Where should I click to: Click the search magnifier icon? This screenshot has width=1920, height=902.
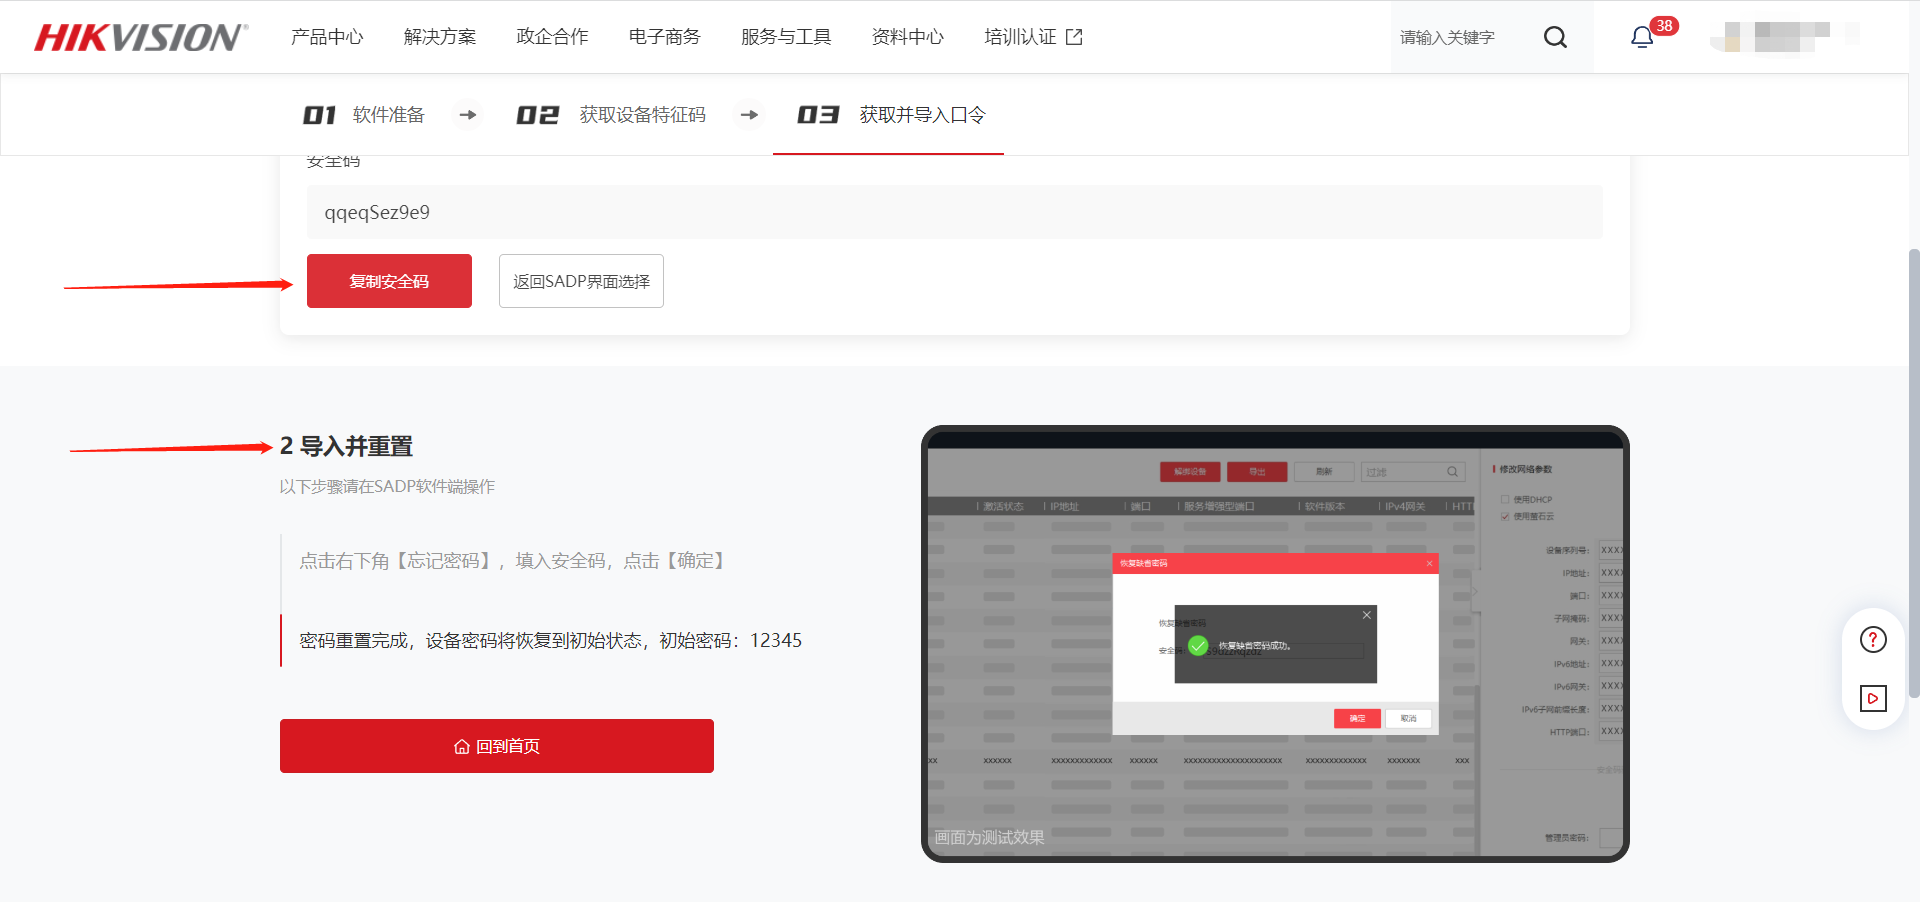pos(1555,37)
